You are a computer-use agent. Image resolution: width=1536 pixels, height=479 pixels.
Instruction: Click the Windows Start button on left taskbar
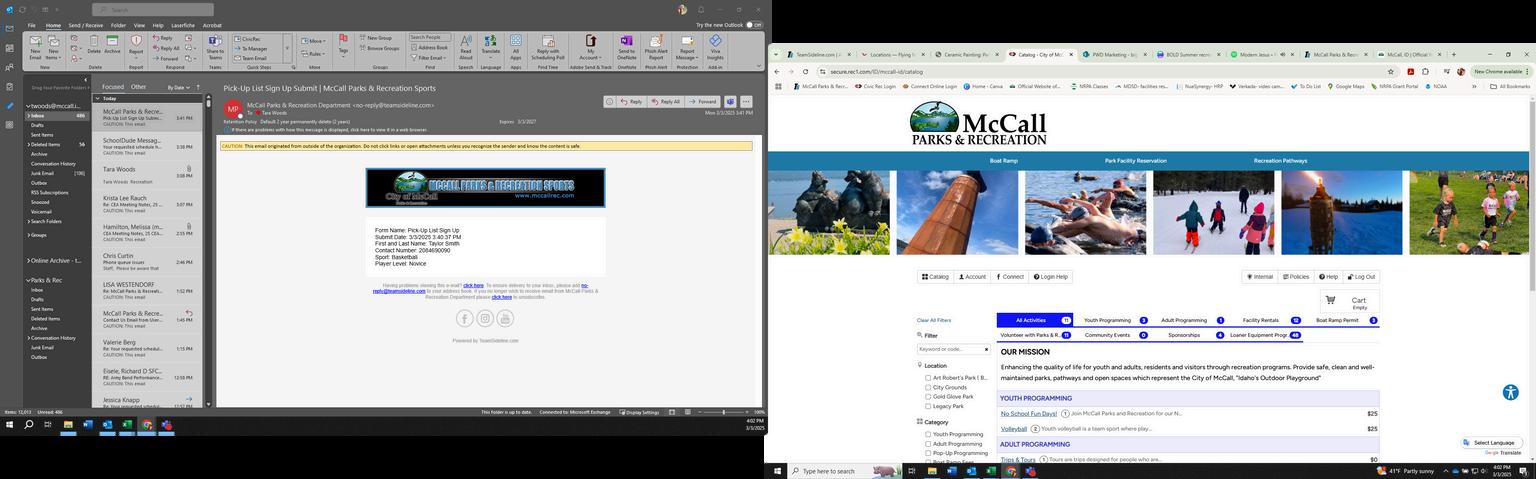tap(10, 425)
